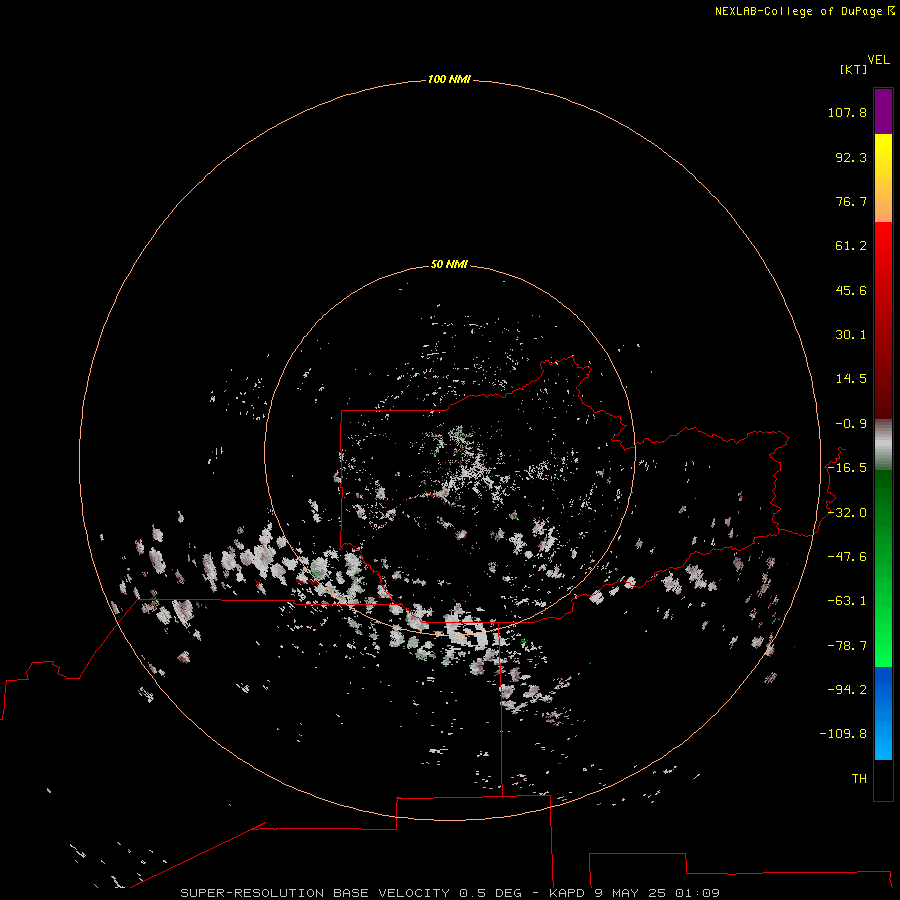The width and height of the screenshot is (900, 900).
Task: Click the 45.6 velocity scale value
Action: (x=851, y=290)
